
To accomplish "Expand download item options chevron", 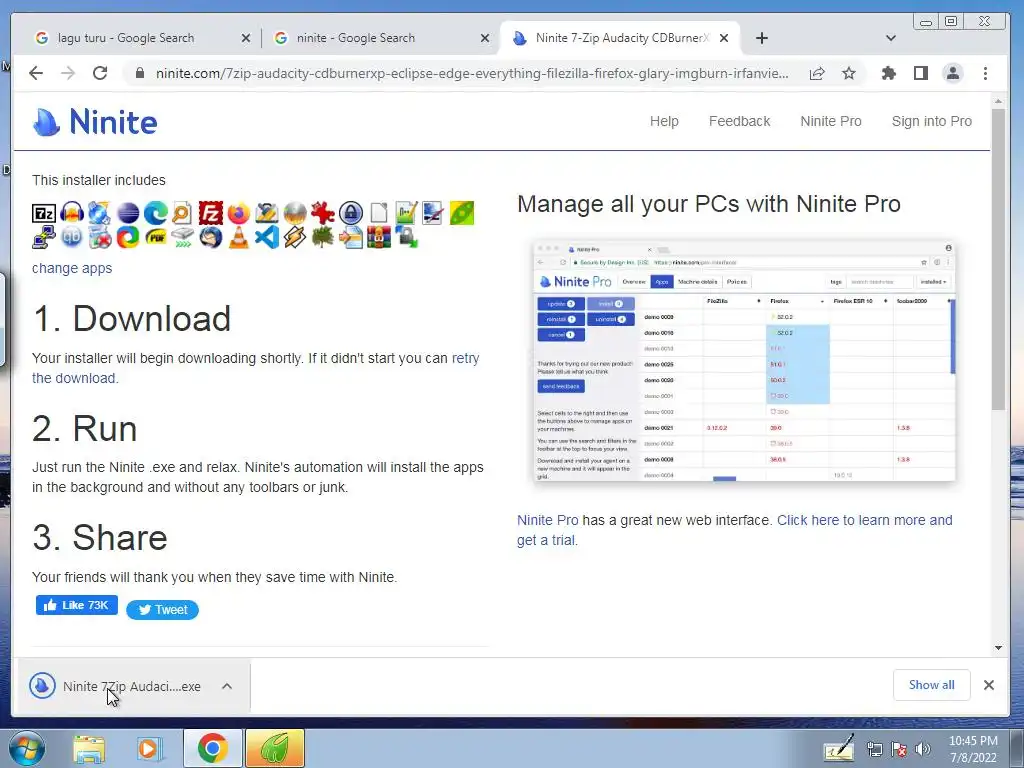I will click(227, 686).
